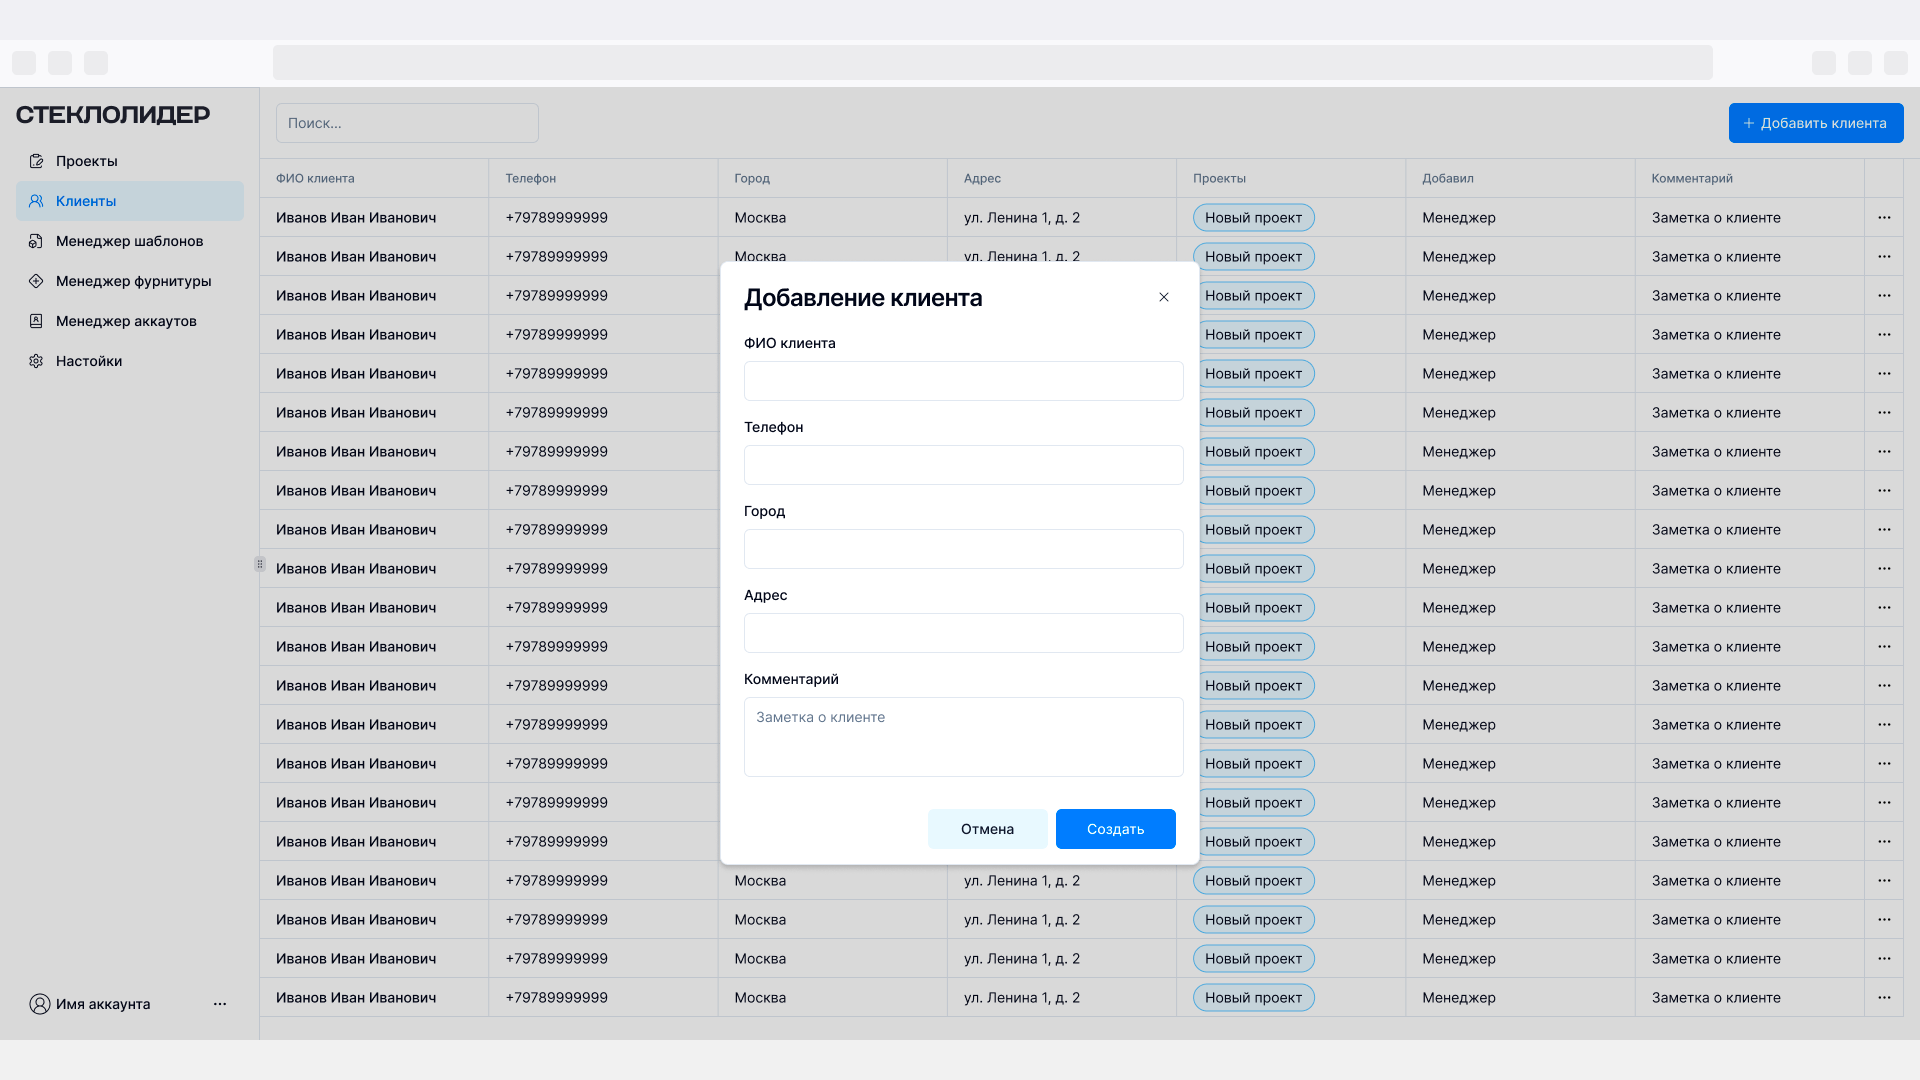Screen dimensions: 1920x1080
Task: Click the Настойки gear icon
Action: click(x=36, y=361)
